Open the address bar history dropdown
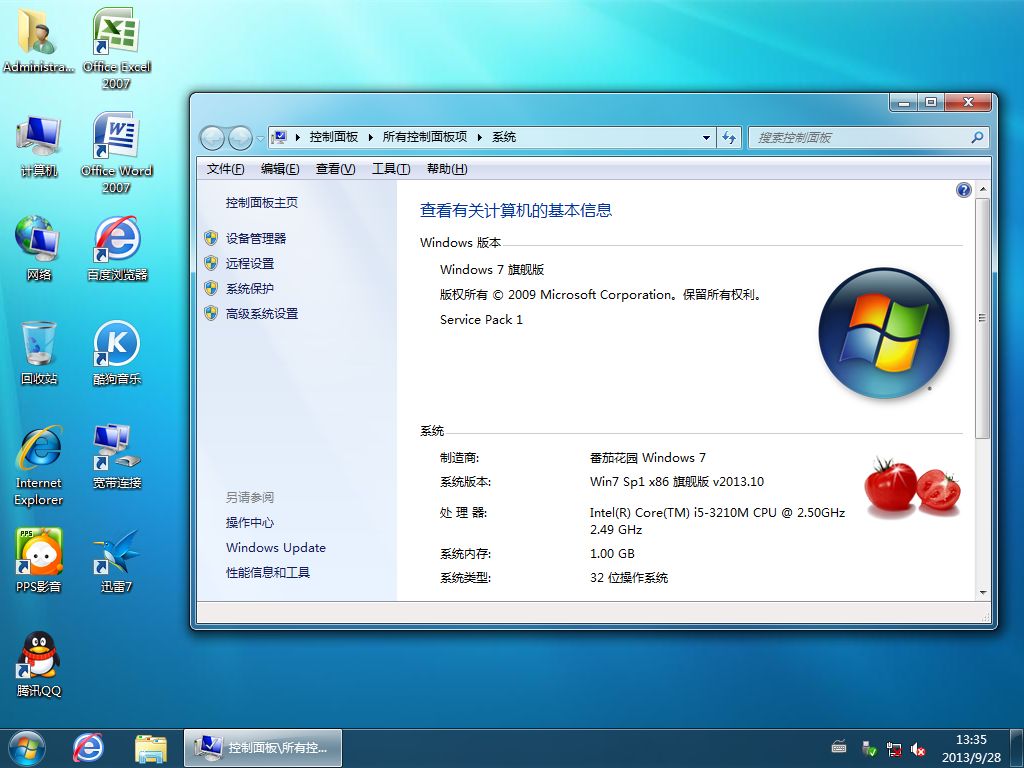The height and width of the screenshot is (768, 1024). [706, 138]
